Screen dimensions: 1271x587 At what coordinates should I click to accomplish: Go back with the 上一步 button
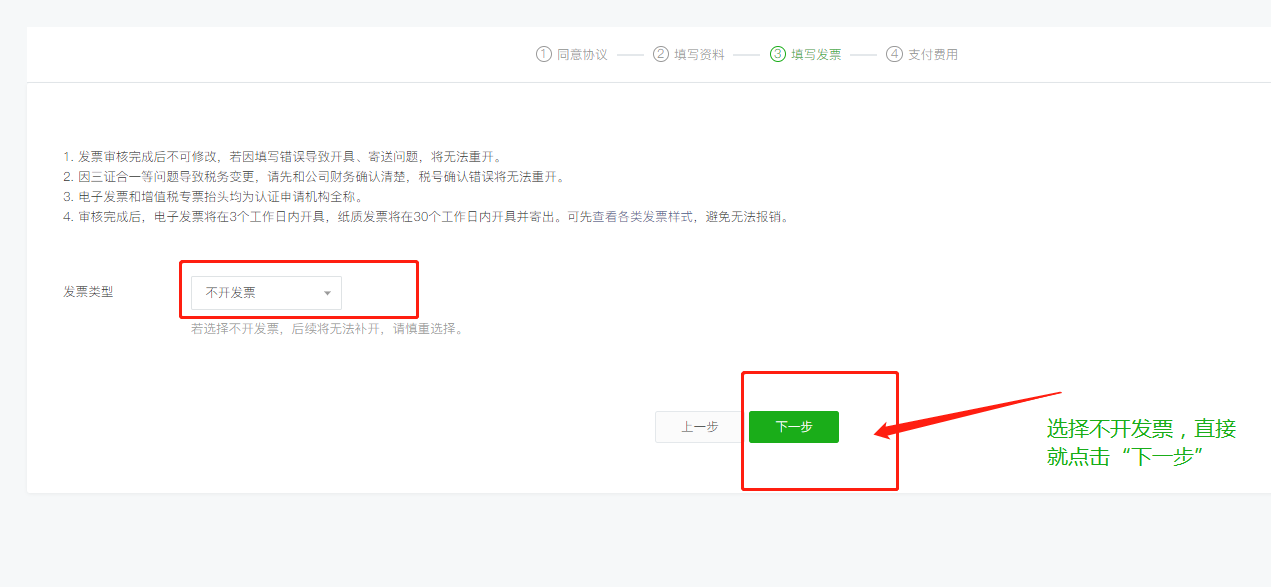(700, 427)
